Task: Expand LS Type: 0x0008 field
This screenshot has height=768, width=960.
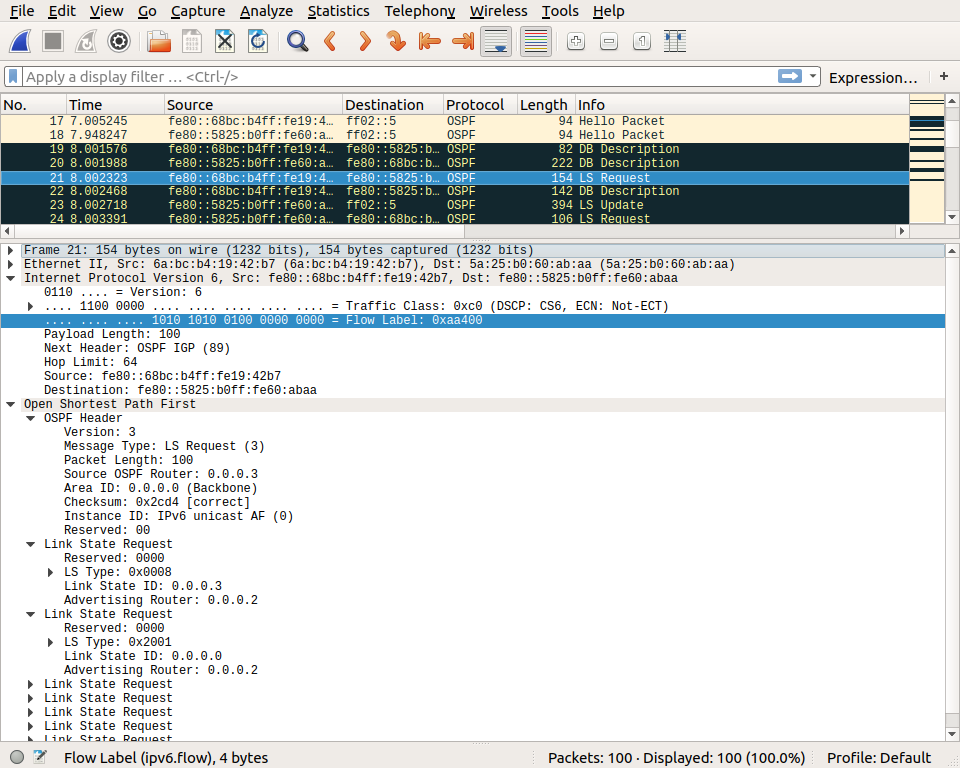Action: point(51,572)
